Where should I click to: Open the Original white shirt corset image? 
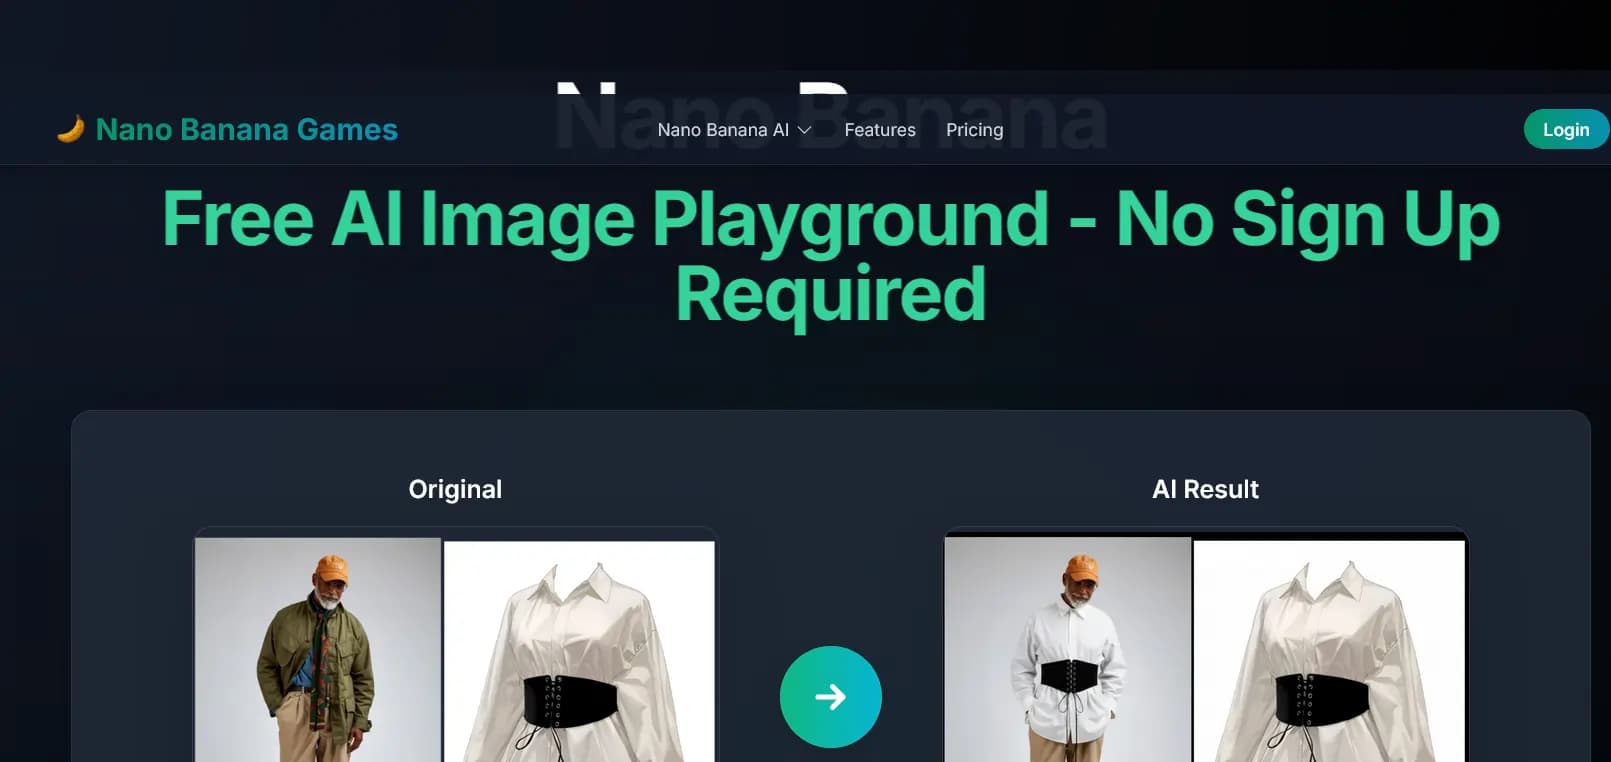(x=579, y=652)
